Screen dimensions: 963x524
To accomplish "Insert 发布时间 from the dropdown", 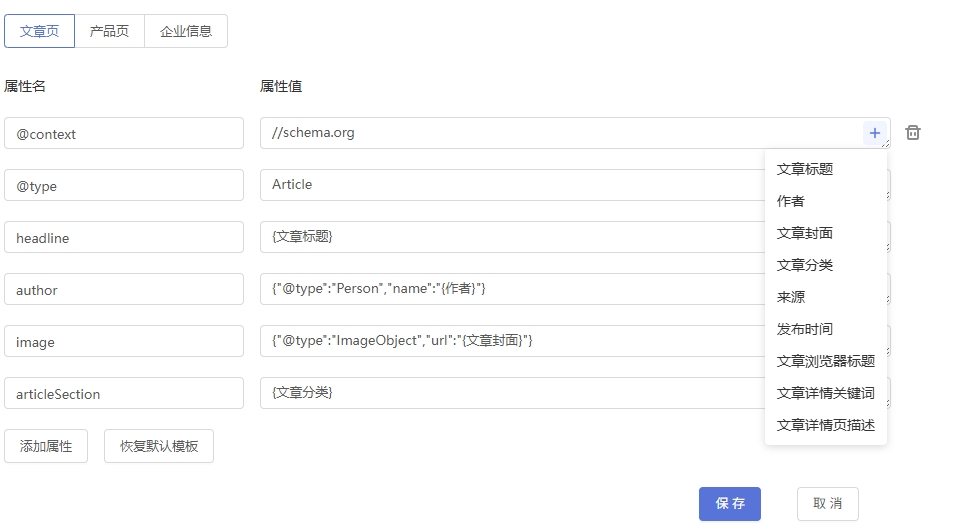I will pyautogui.click(x=805, y=329).
